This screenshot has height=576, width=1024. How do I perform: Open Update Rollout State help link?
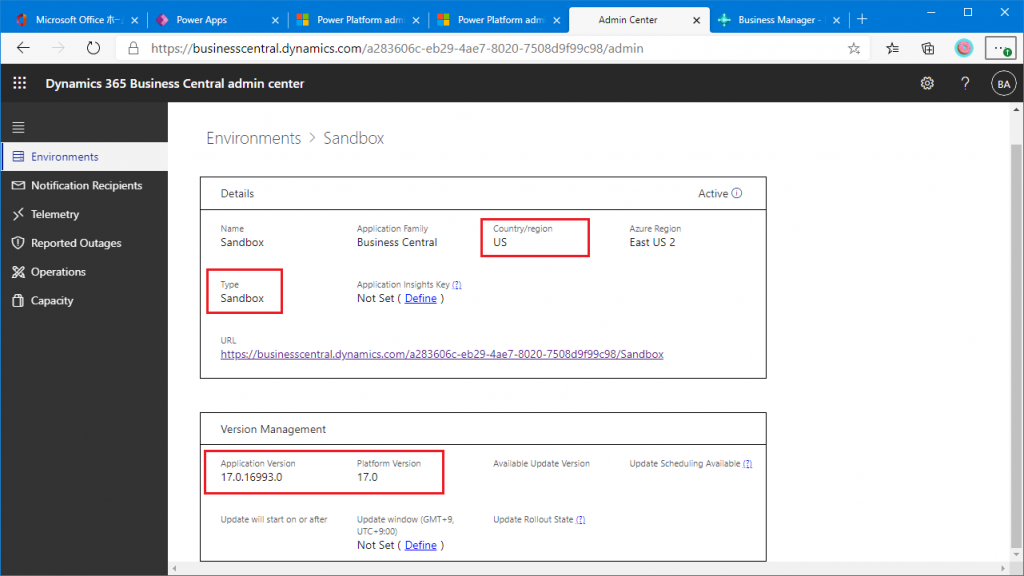click(581, 520)
